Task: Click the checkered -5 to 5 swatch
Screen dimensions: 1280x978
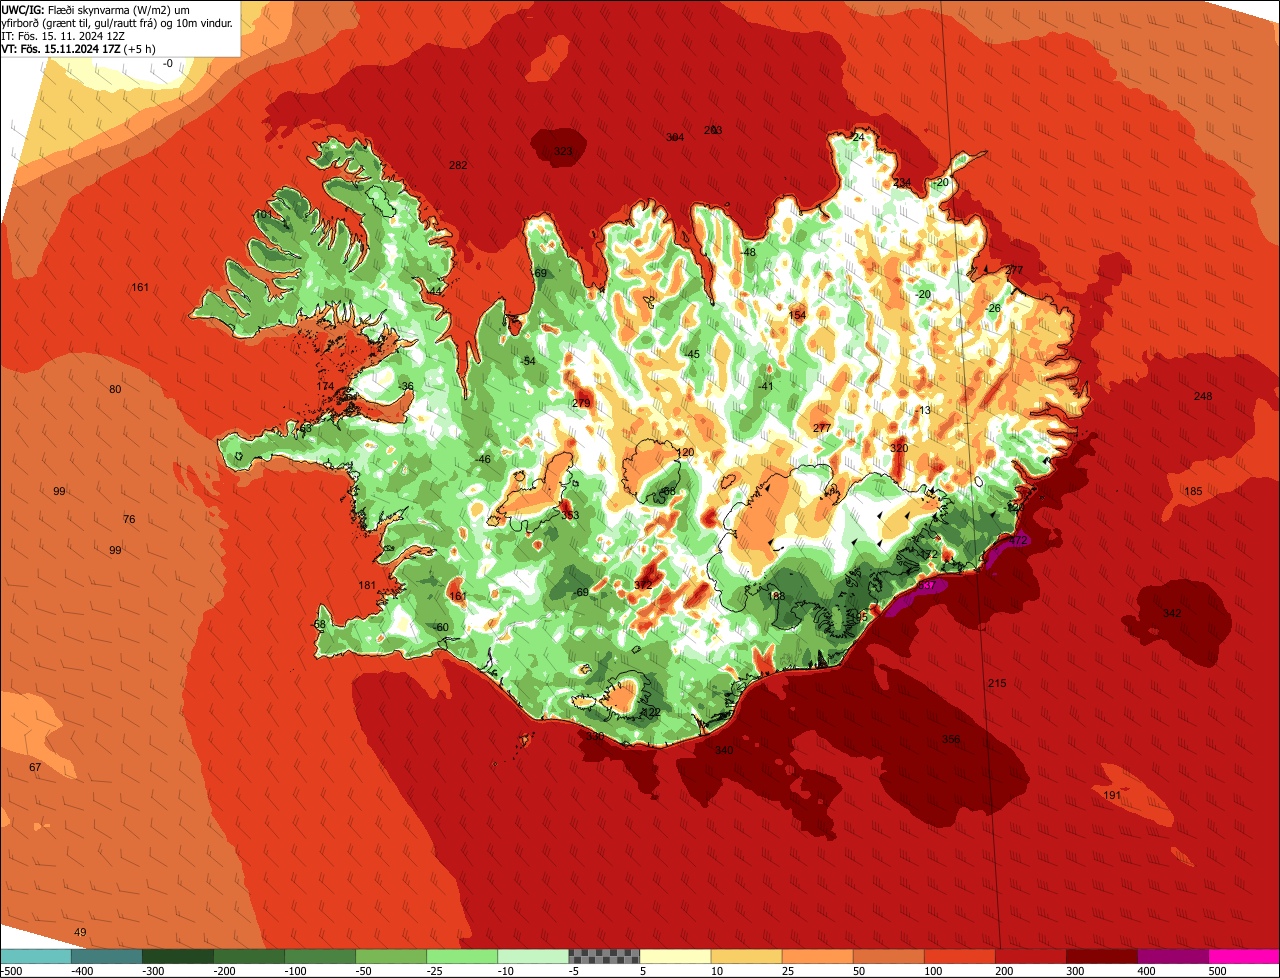Action: point(603,955)
